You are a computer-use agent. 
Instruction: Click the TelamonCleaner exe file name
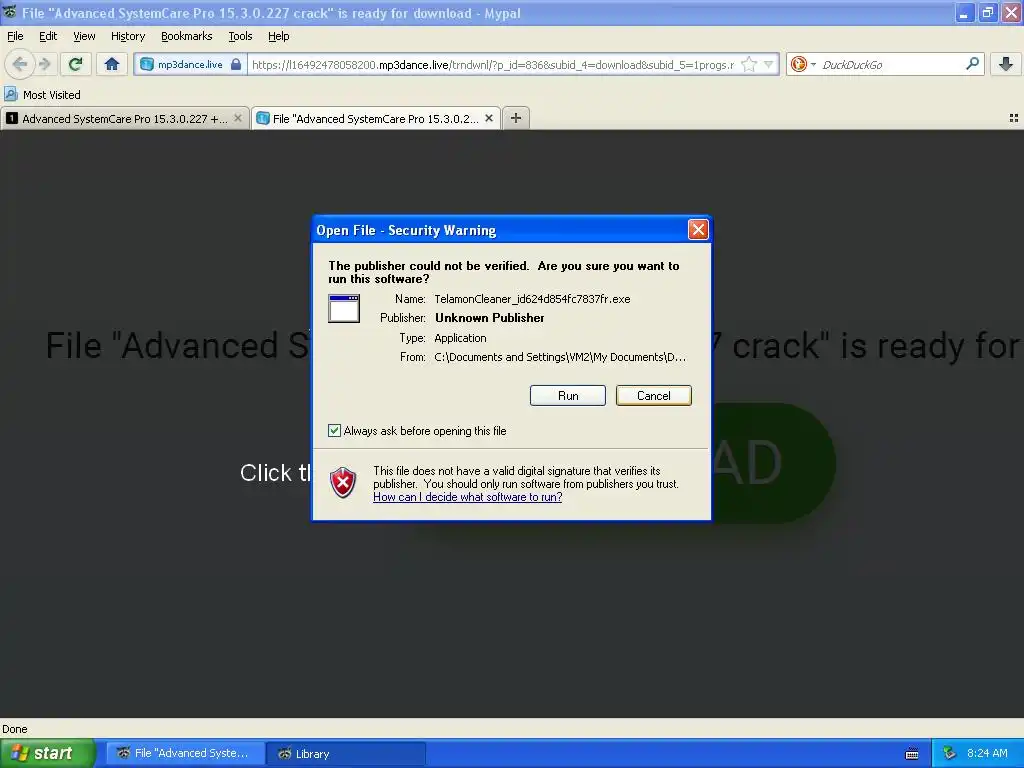click(532, 299)
